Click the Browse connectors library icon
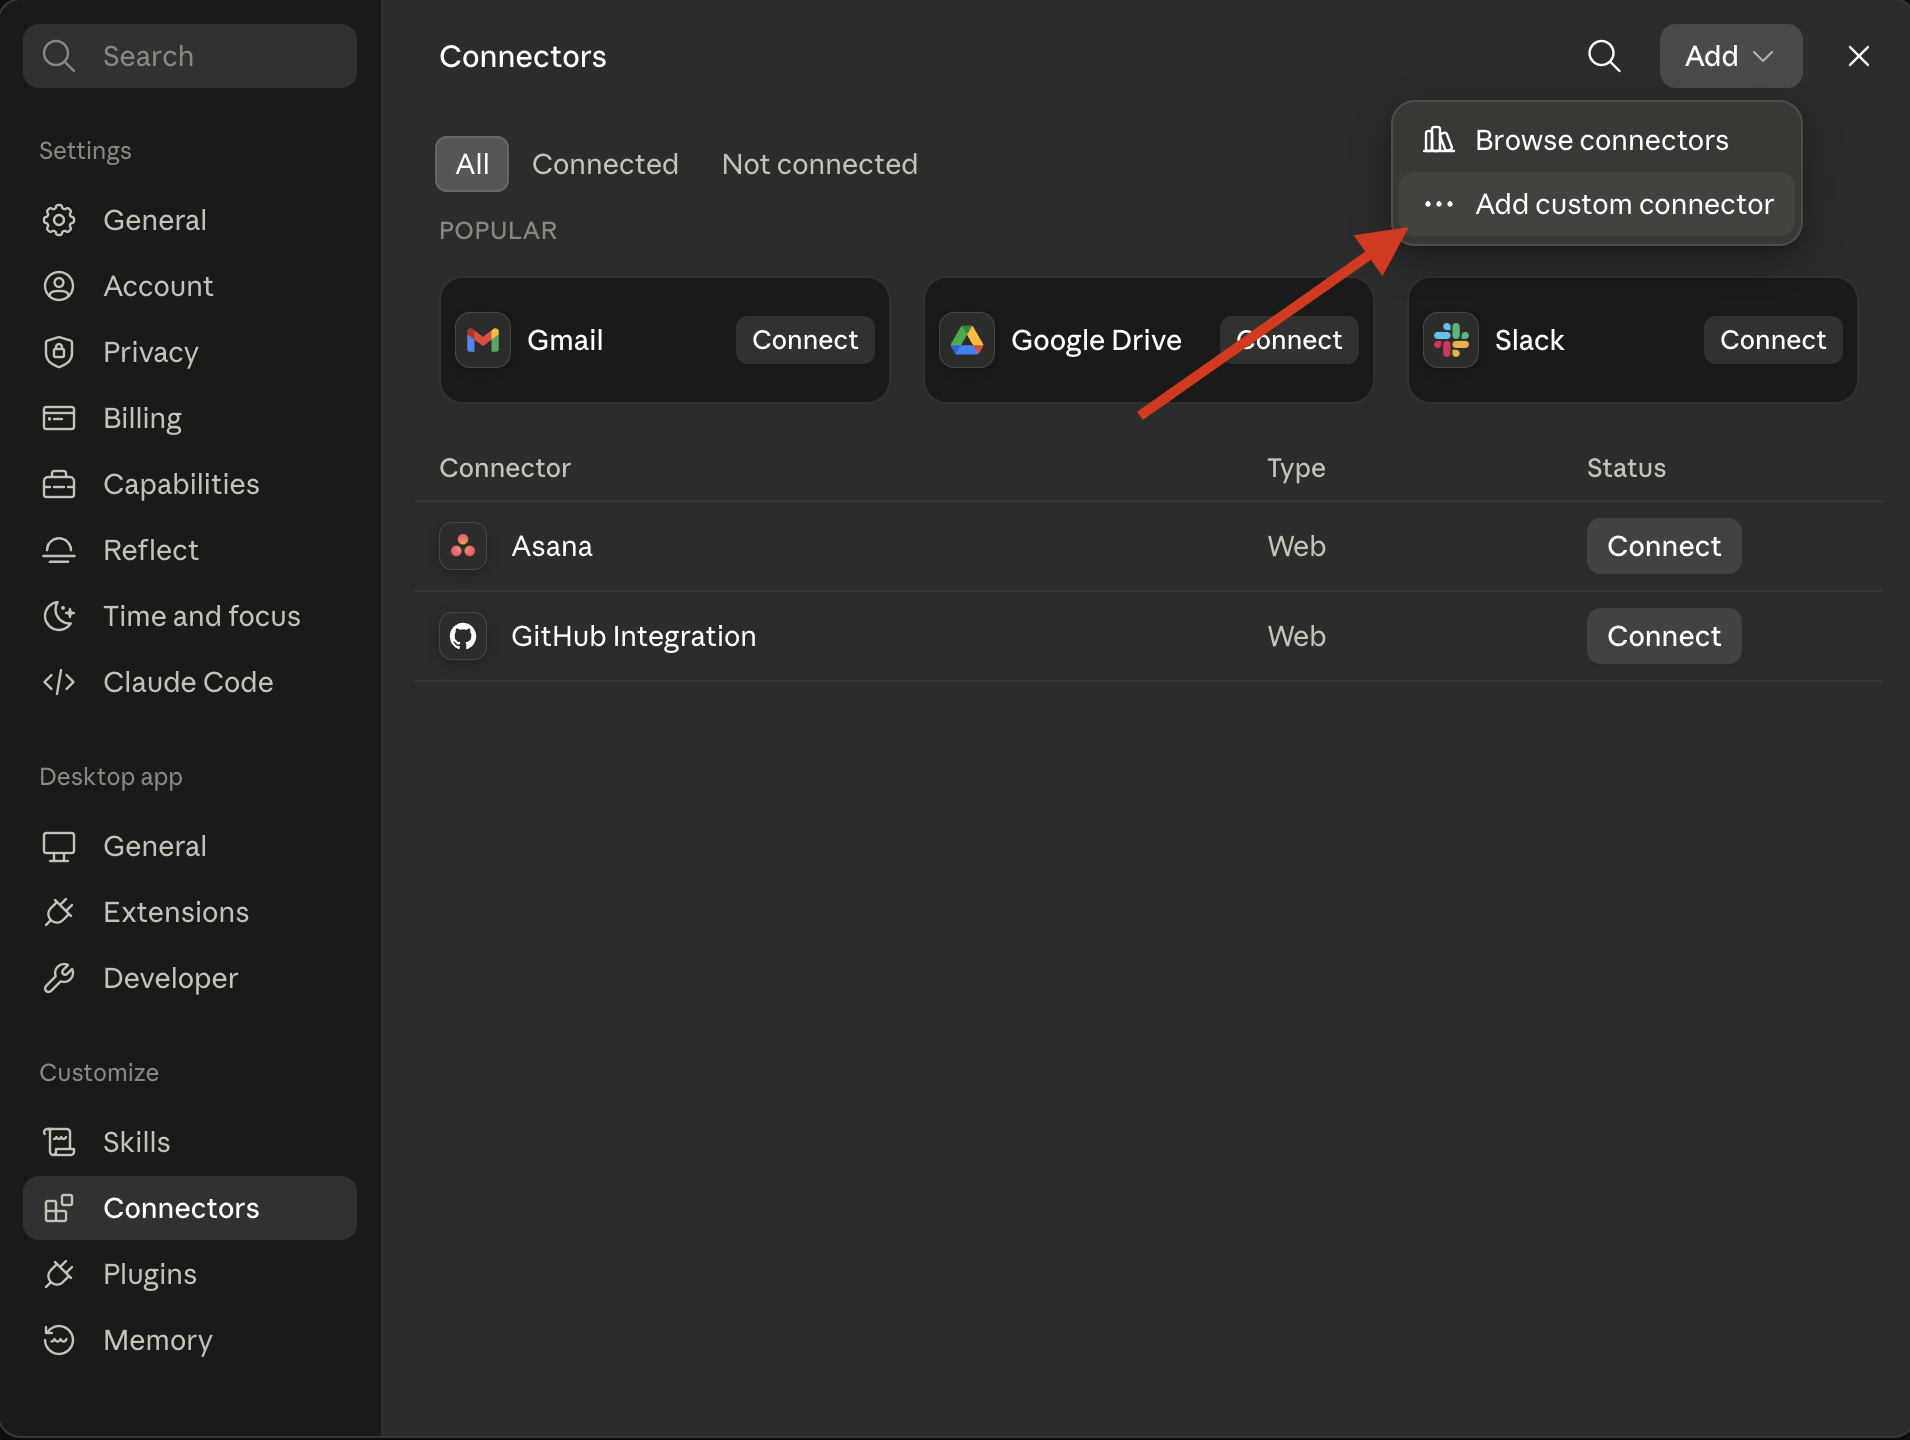This screenshot has width=1910, height=1440. [x=1438, y=140]
